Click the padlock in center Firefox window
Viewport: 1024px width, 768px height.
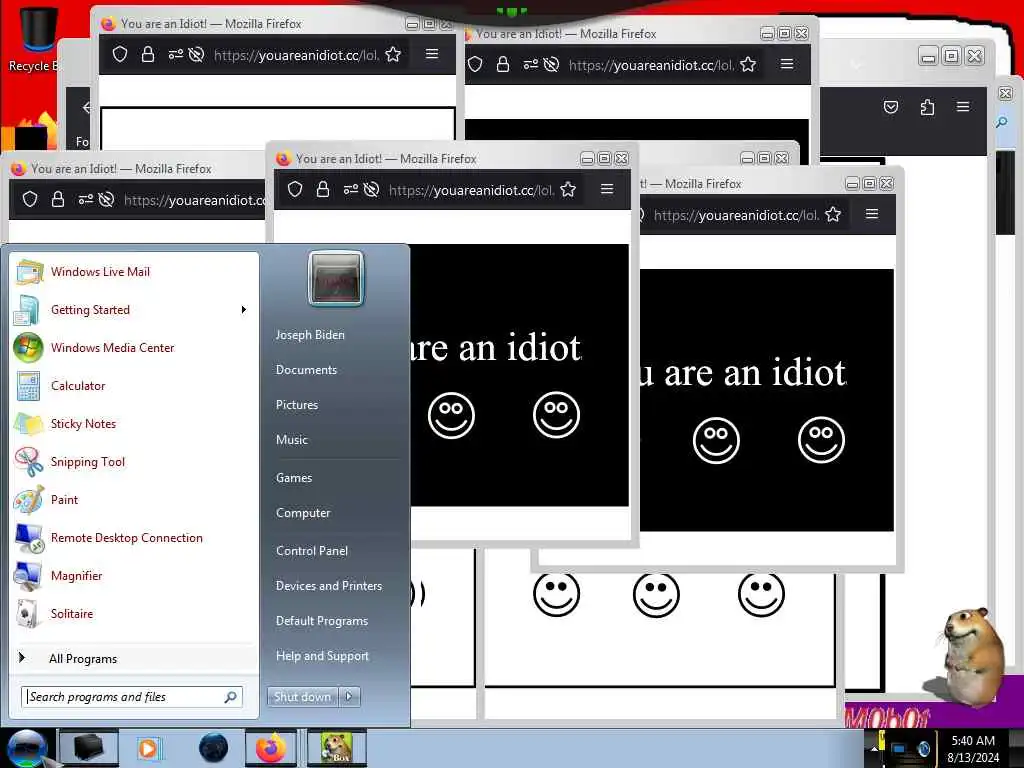click(x=323, y=189)
